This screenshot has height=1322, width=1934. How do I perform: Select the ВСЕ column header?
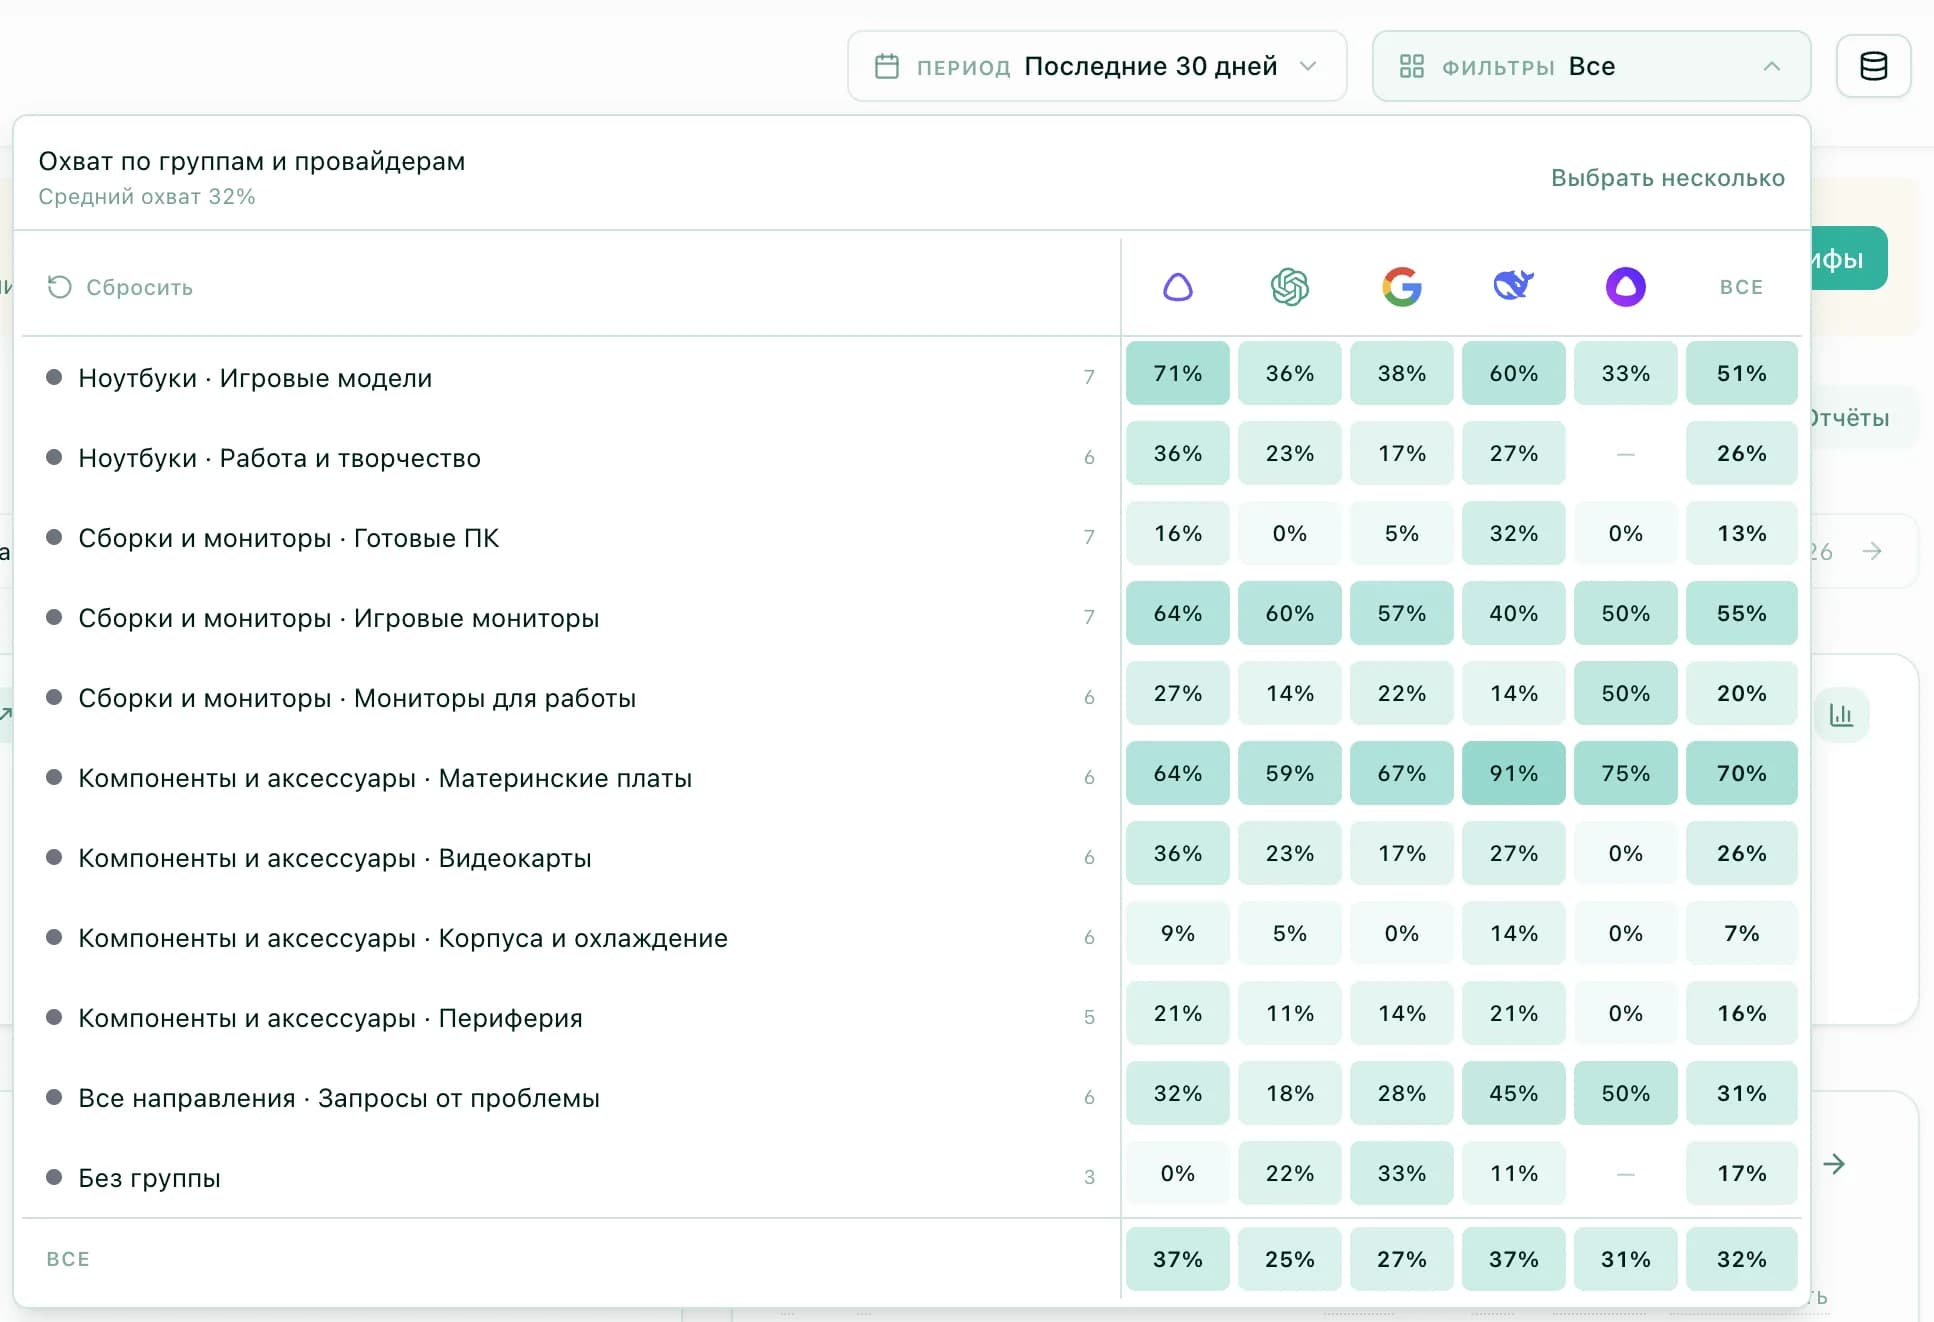click(x=1742, y=287)
